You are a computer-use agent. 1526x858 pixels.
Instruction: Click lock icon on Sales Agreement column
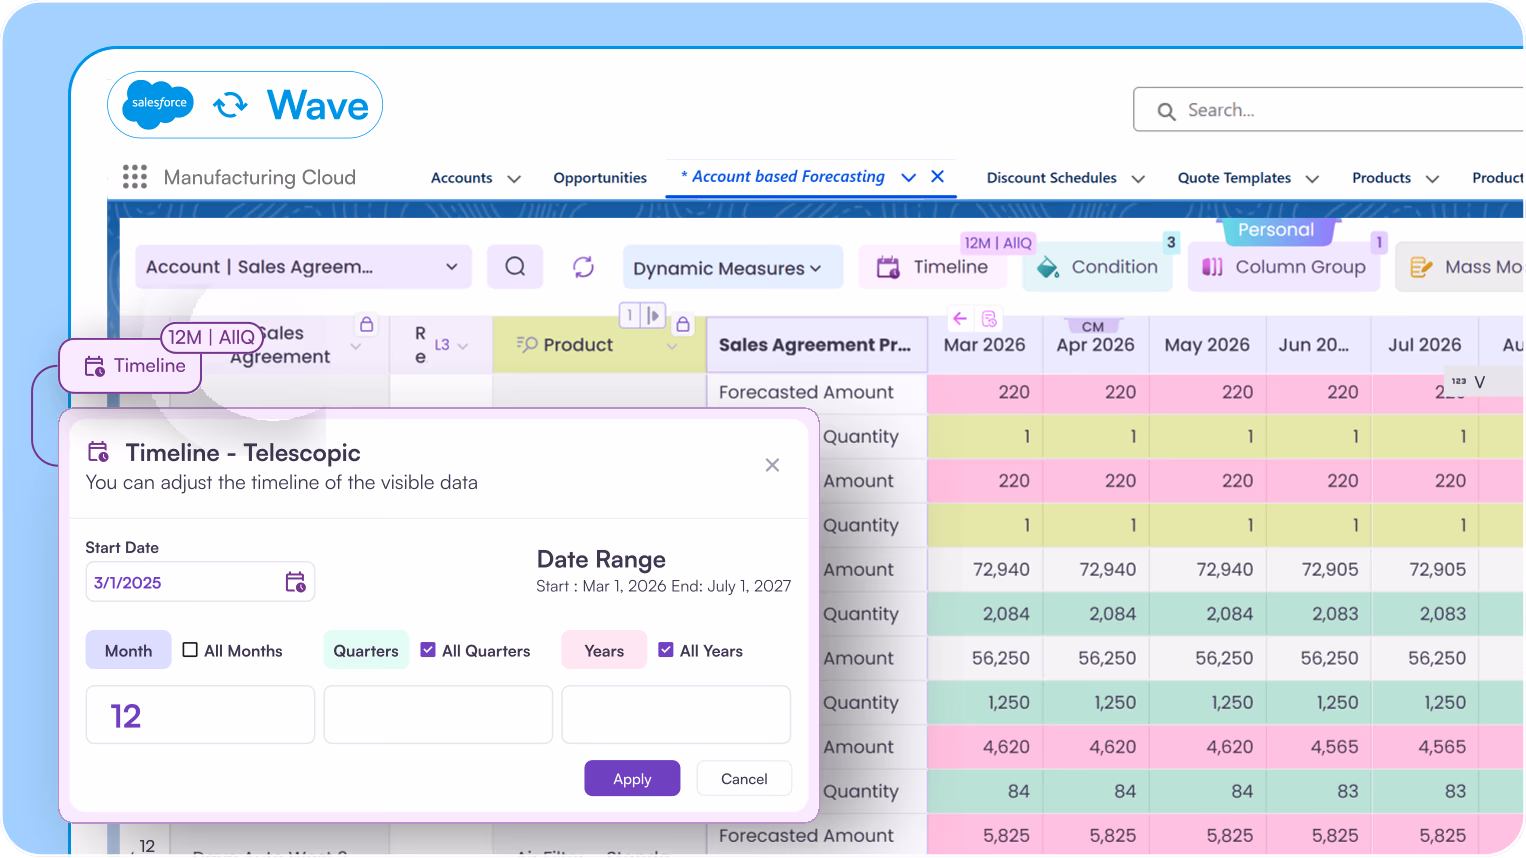tap(367, 324)
